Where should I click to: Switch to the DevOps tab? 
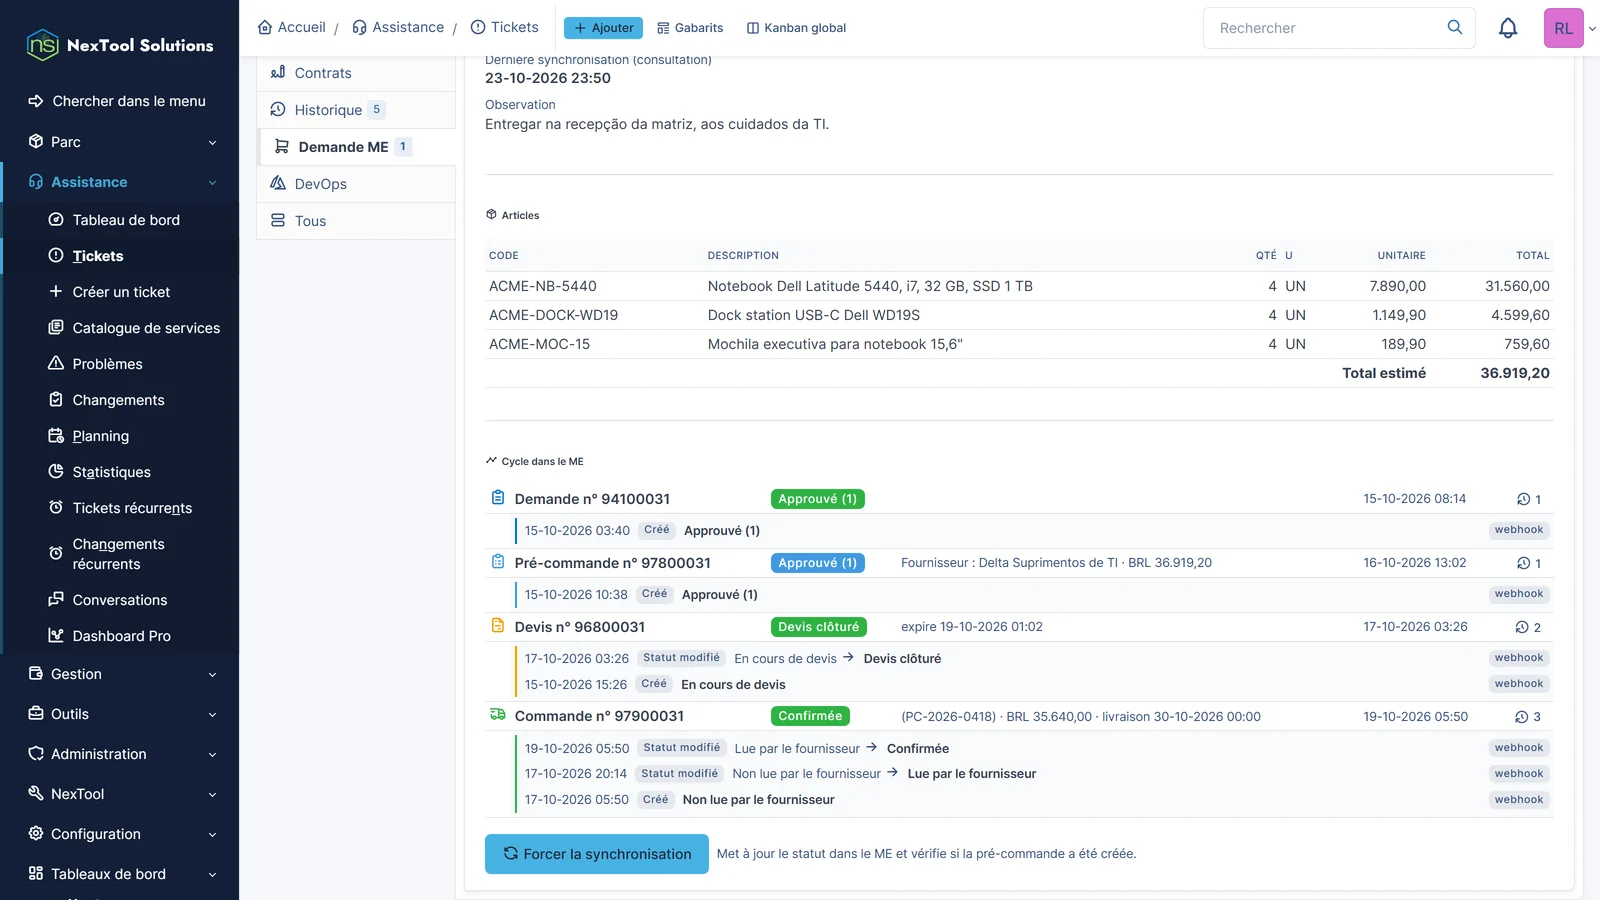[x=356, y=184]
